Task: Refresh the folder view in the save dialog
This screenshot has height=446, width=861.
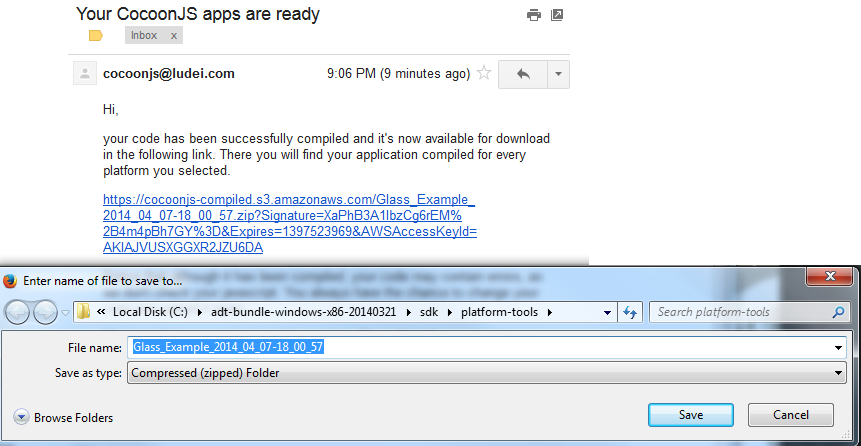Action: [x=630, y=312]
